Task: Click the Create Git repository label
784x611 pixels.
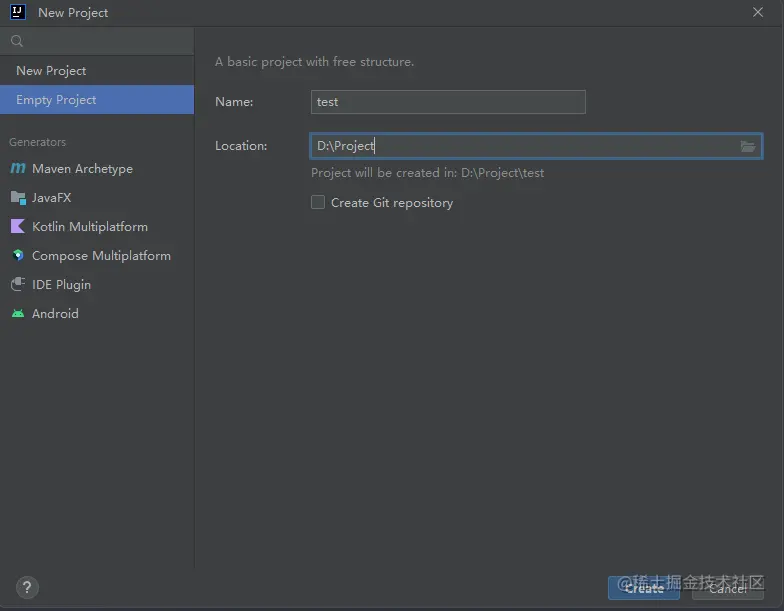Action: (x=392, y=202)
